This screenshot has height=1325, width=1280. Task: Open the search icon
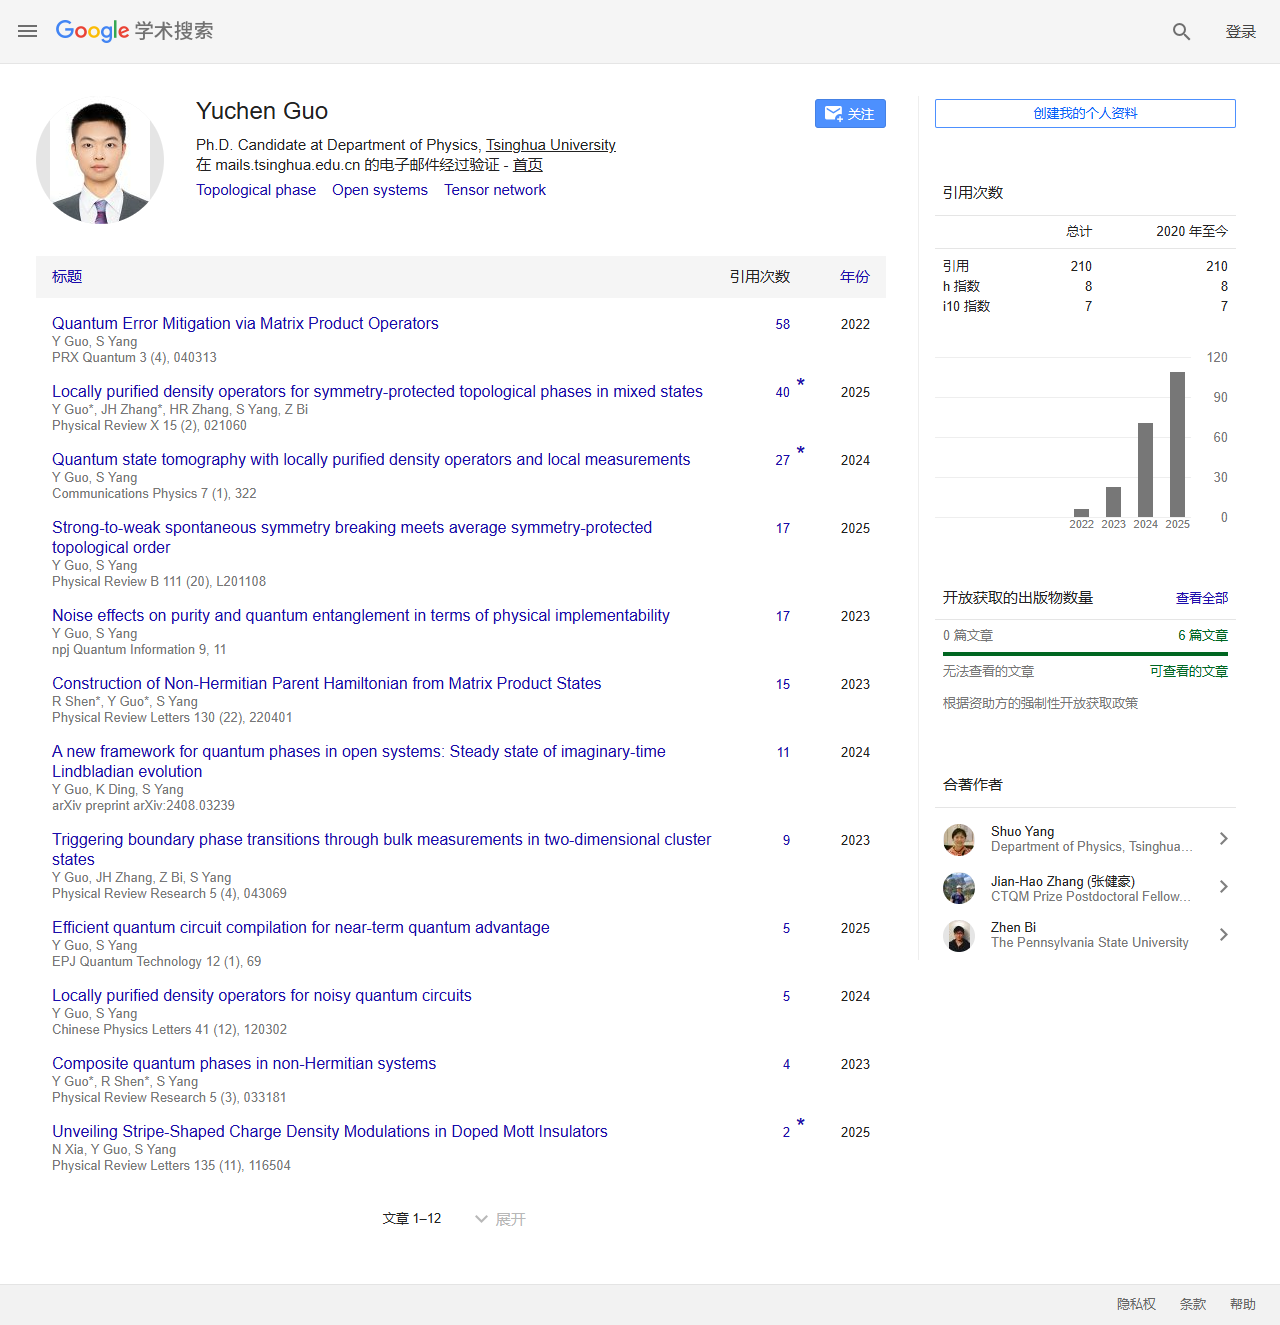point(1181,31)
